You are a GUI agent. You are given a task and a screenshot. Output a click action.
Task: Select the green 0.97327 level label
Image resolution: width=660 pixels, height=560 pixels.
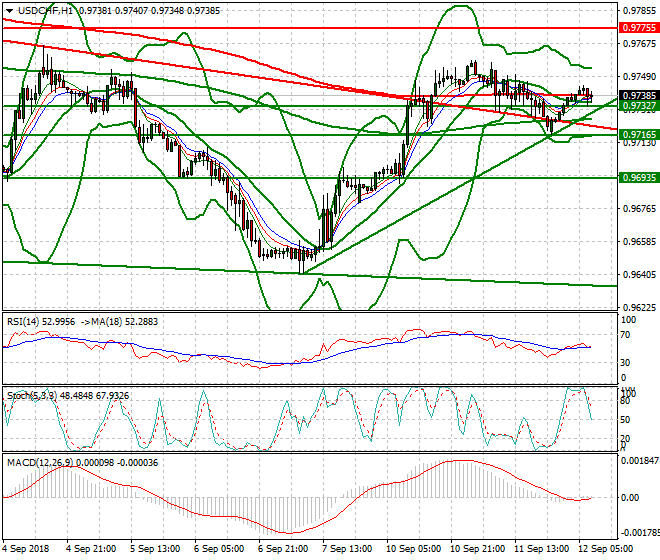point(639,106)
